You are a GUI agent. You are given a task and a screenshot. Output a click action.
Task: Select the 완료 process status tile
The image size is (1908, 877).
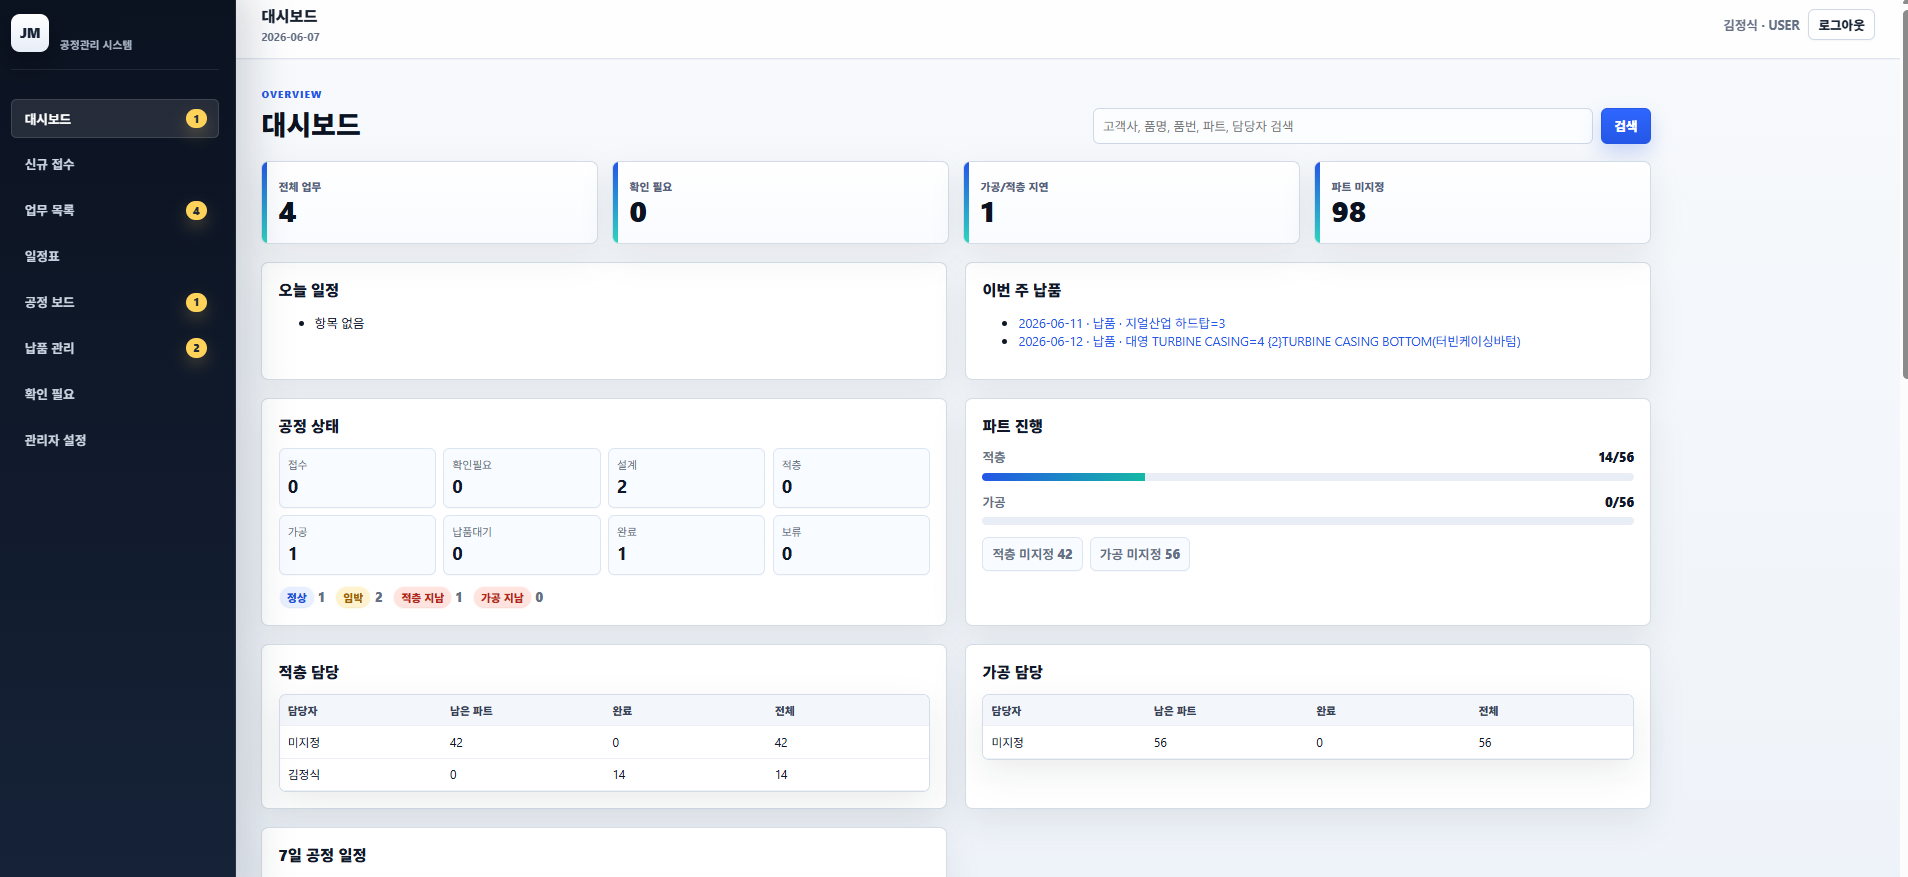pos(686,545)
